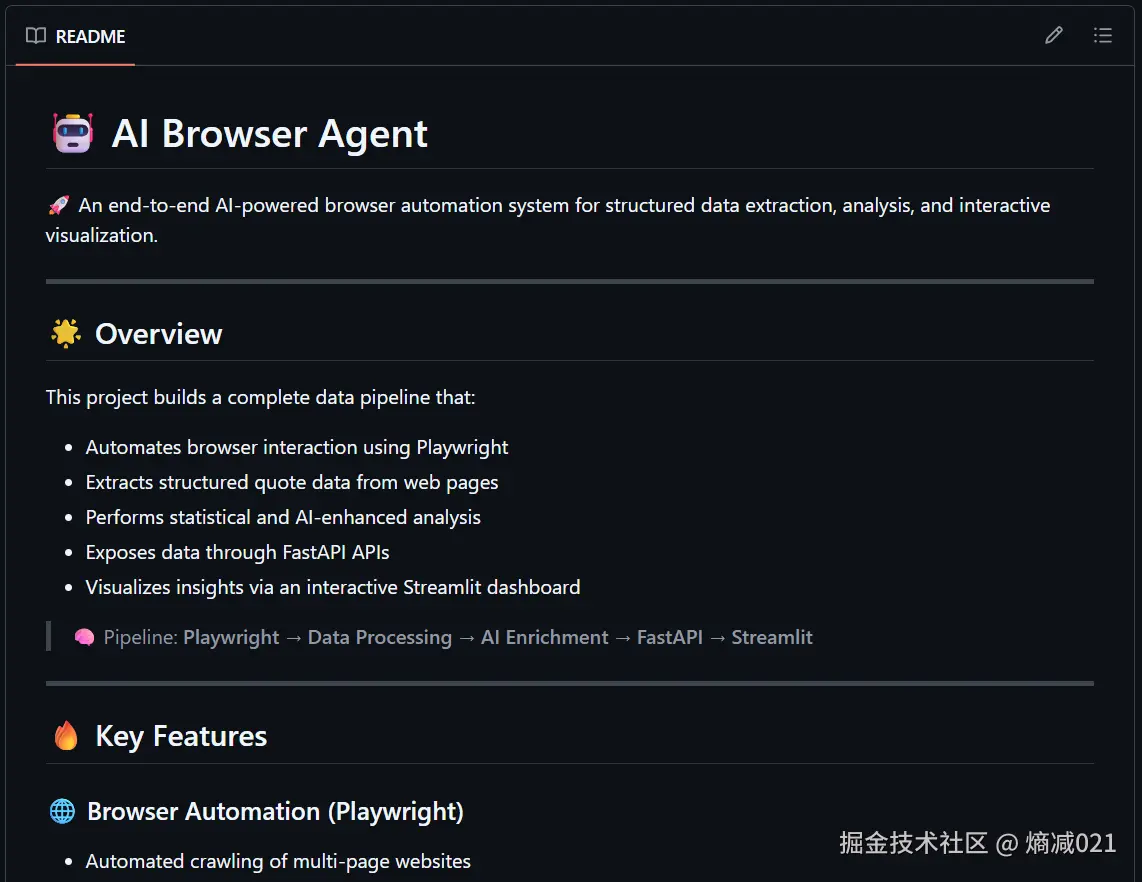Viewport: 1142px width, 882px height.
Task: Click the word 'Playwright' in the Pipeline line
Action: pos(231,638)
